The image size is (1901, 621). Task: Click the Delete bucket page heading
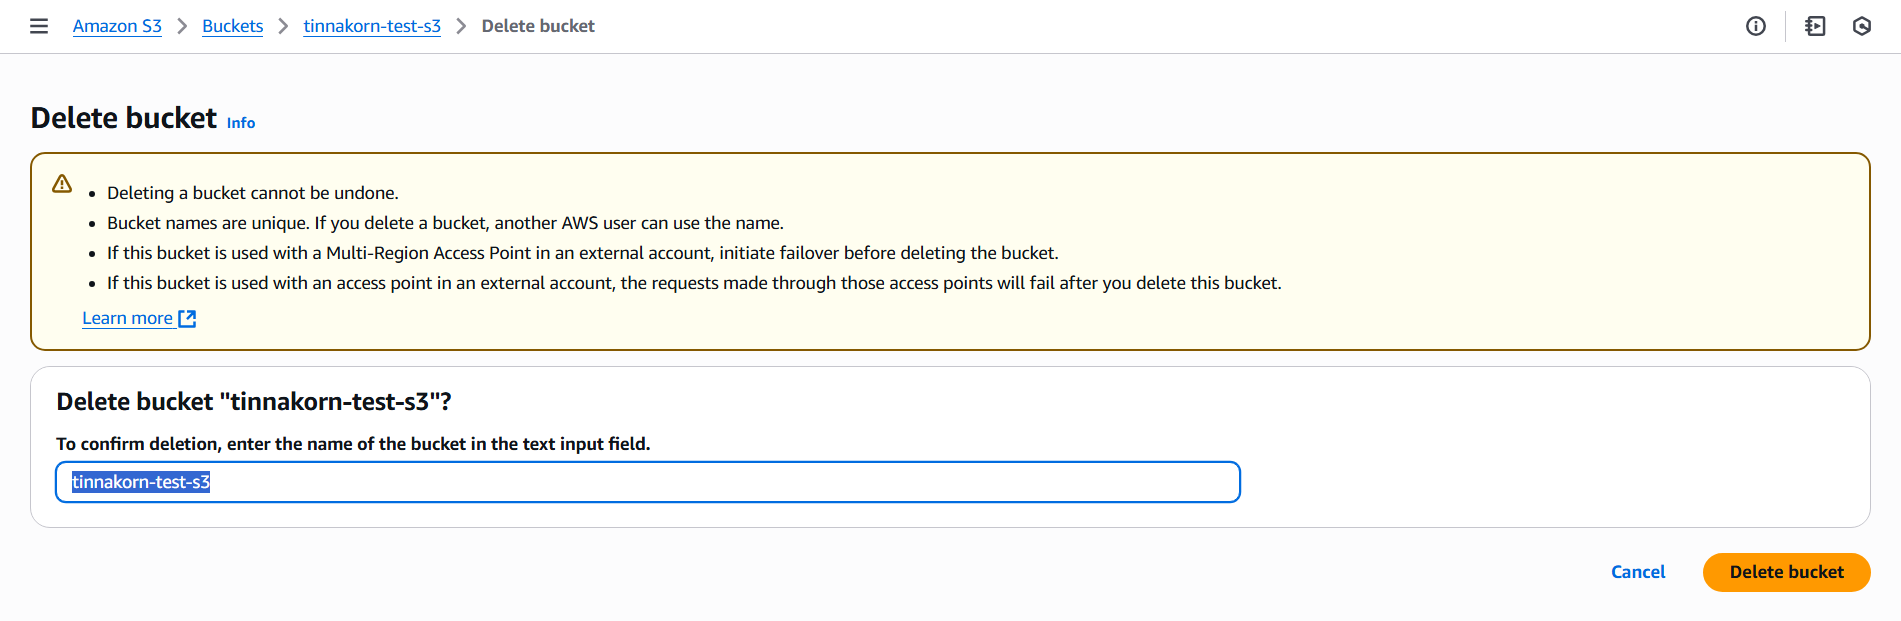(x=124, y=118)
